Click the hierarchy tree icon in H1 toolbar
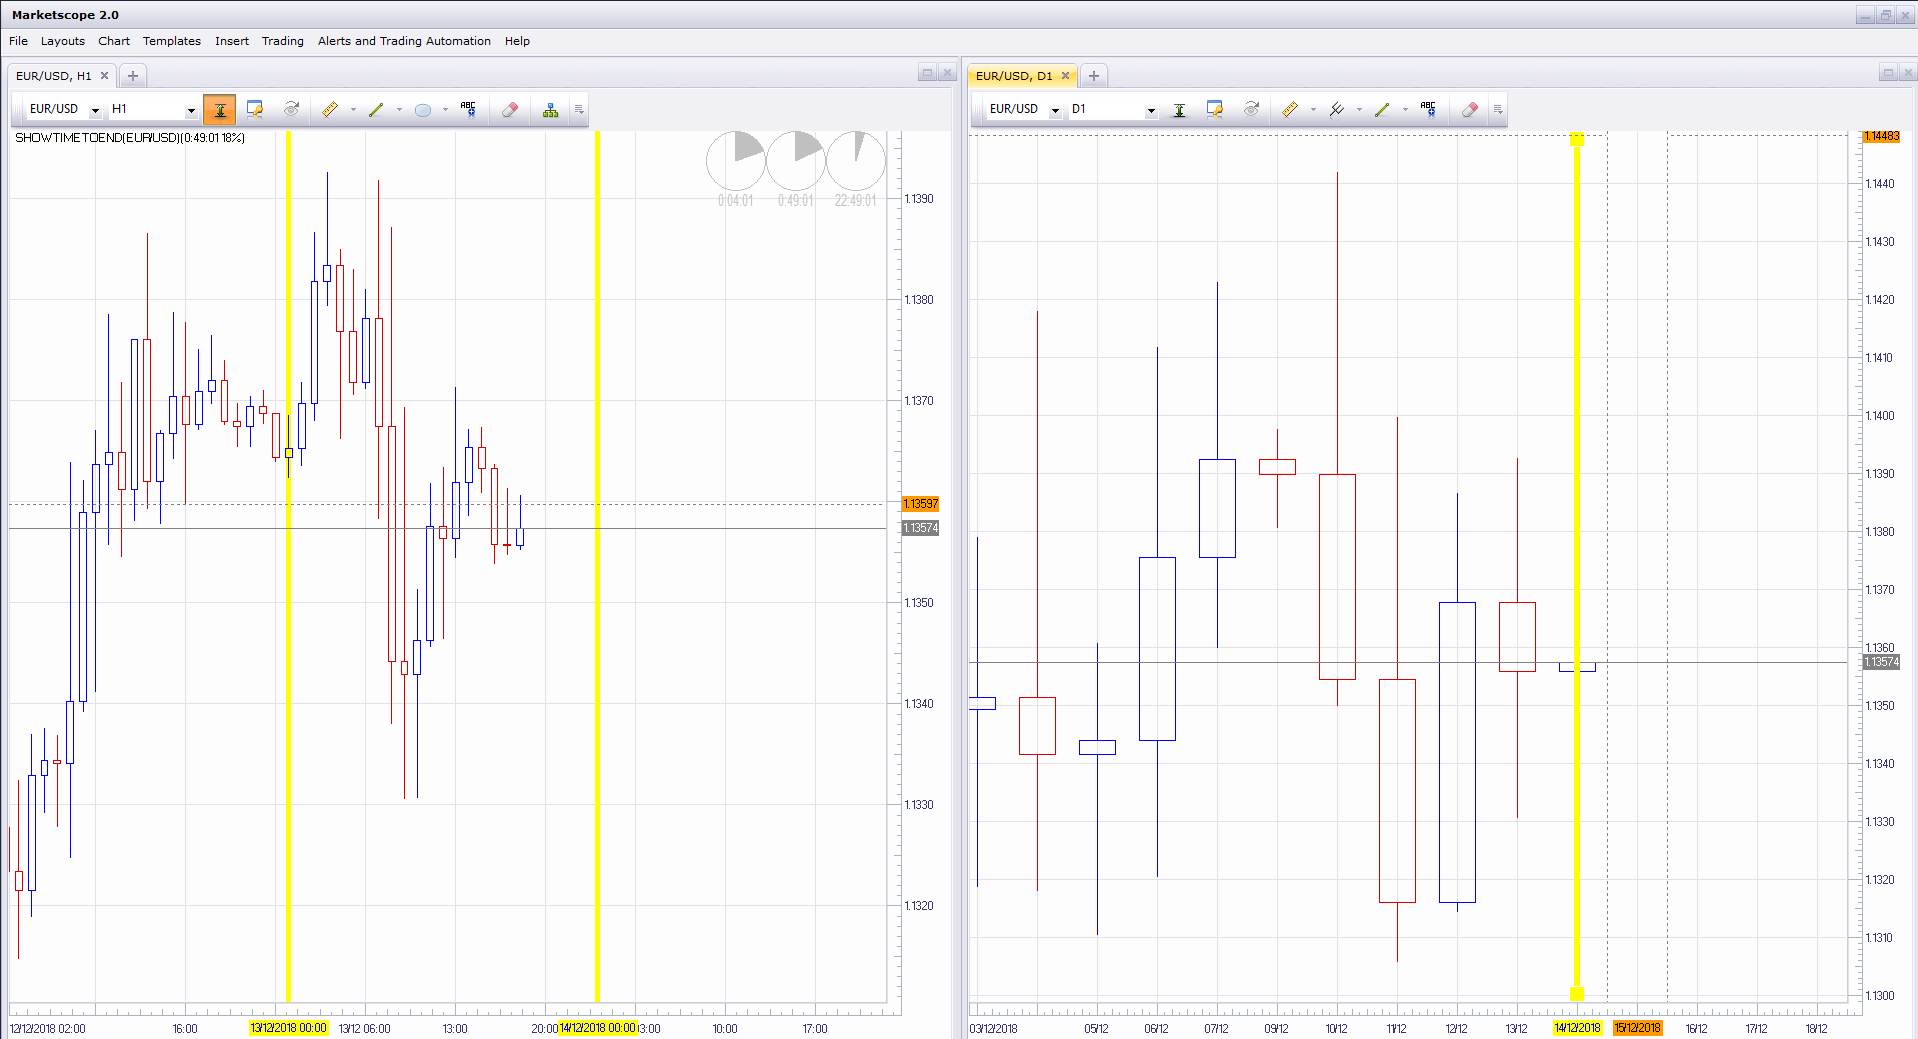1918x1039 pixels. click(550, 110)
